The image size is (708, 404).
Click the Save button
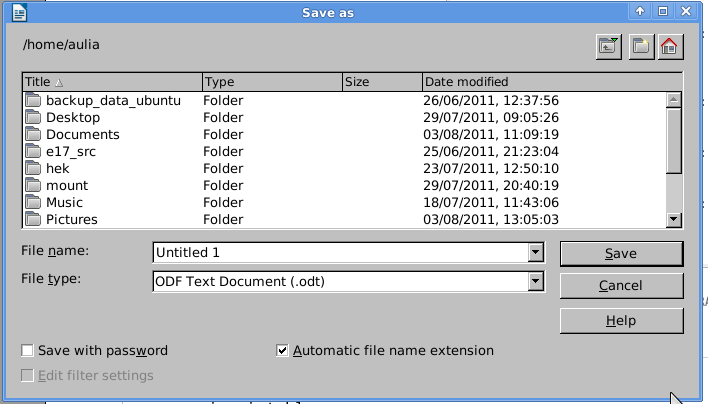pos(621,254)
